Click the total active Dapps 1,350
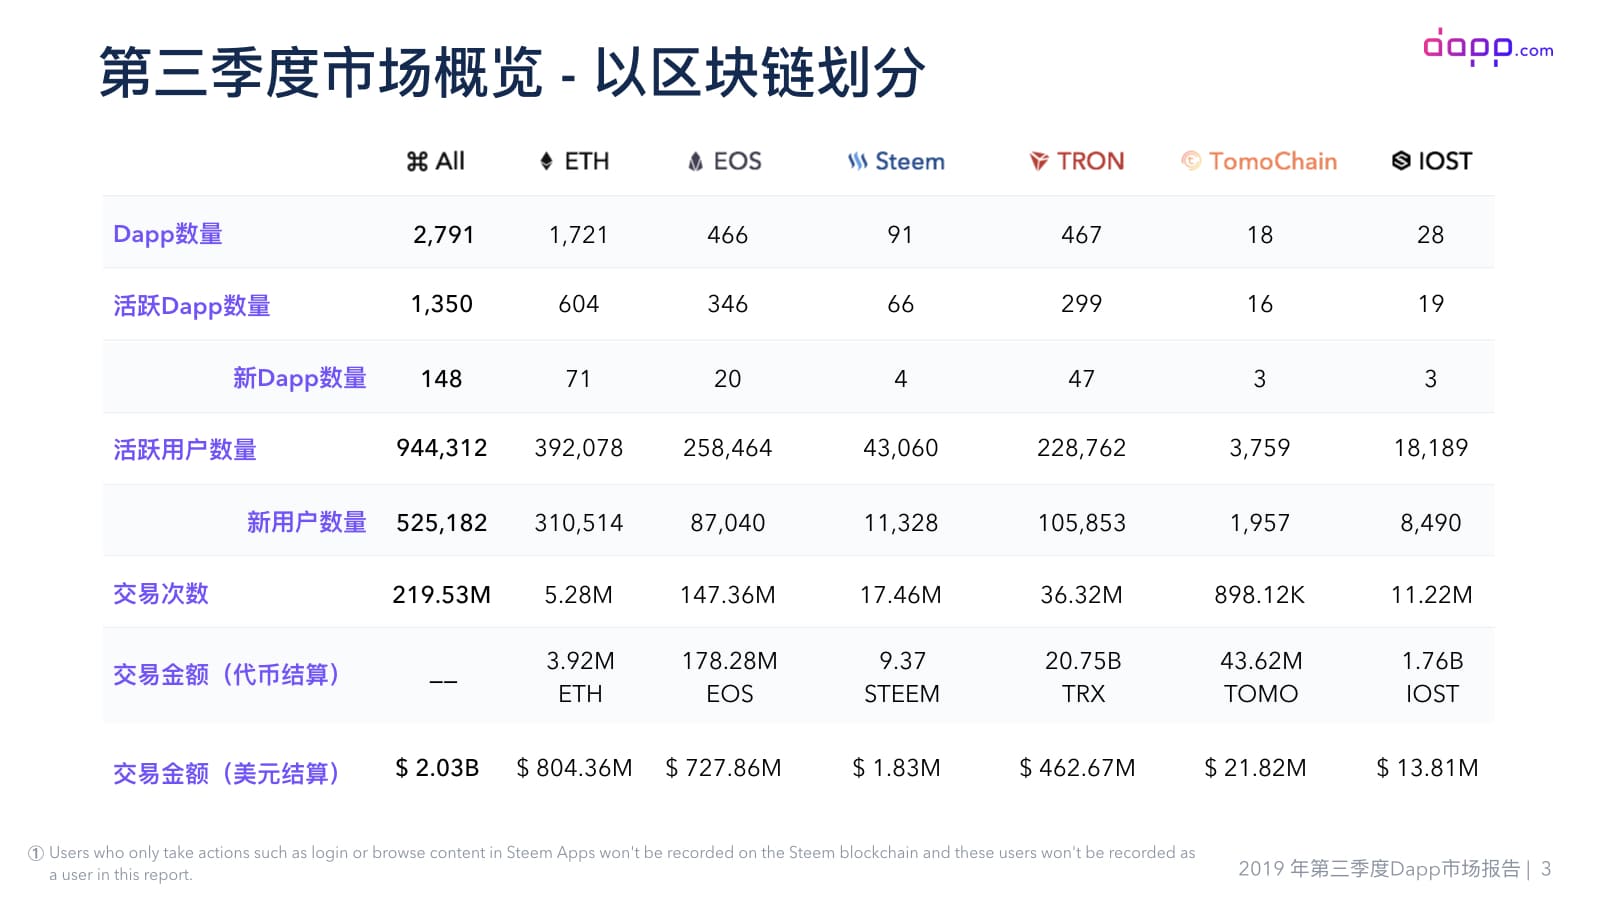The width and height of the screenshot is (1600, 900). pos(441,304)
